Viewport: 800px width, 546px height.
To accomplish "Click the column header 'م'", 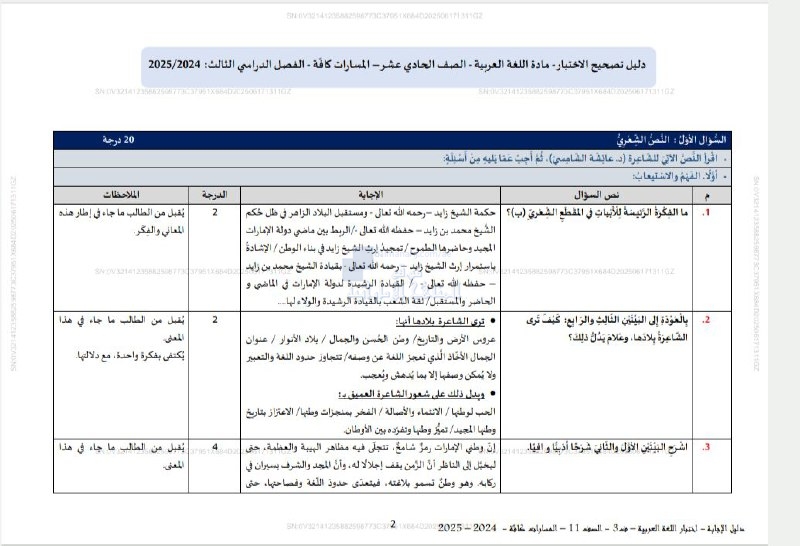I will (x=706, y=195).
